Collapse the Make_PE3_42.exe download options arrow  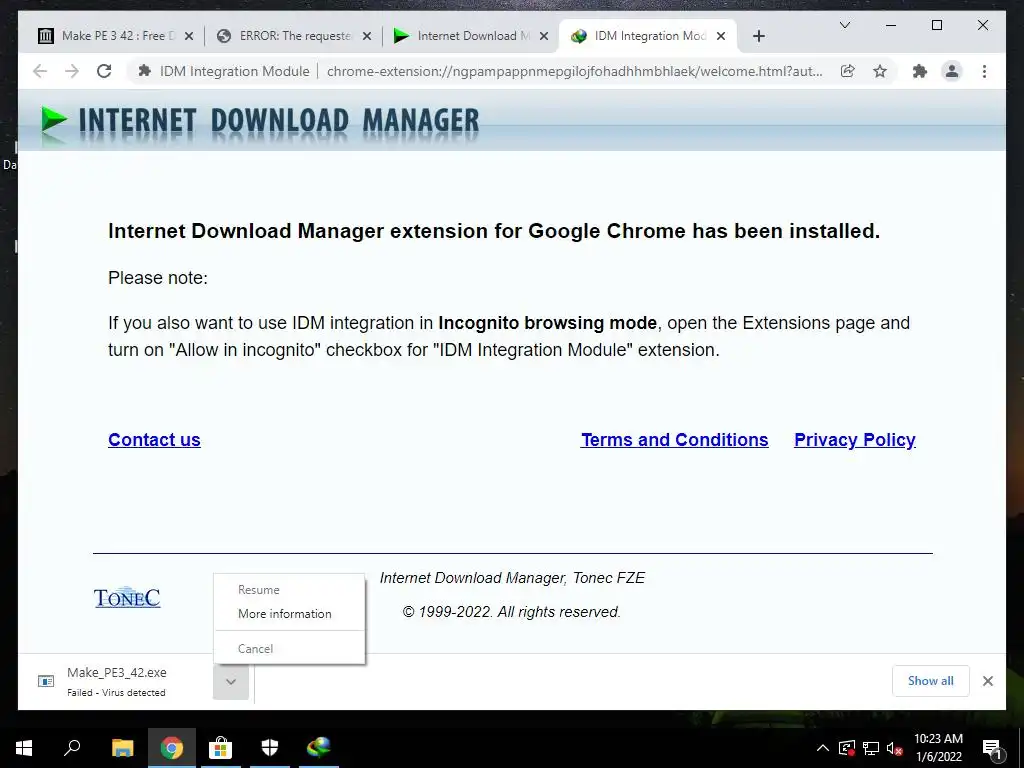[x=231, y=682]
